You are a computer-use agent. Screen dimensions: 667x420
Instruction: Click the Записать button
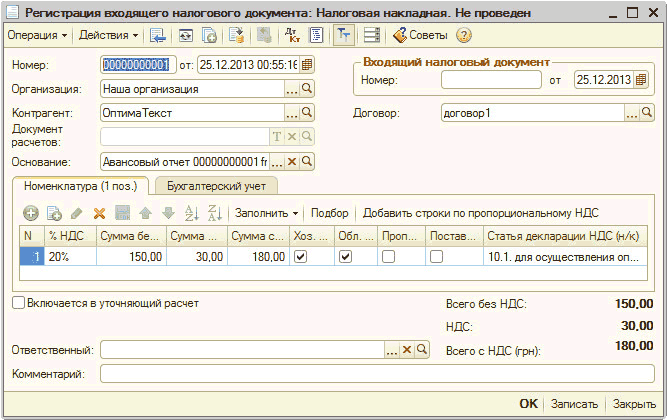pyautogui.click(x=575, y=404)
